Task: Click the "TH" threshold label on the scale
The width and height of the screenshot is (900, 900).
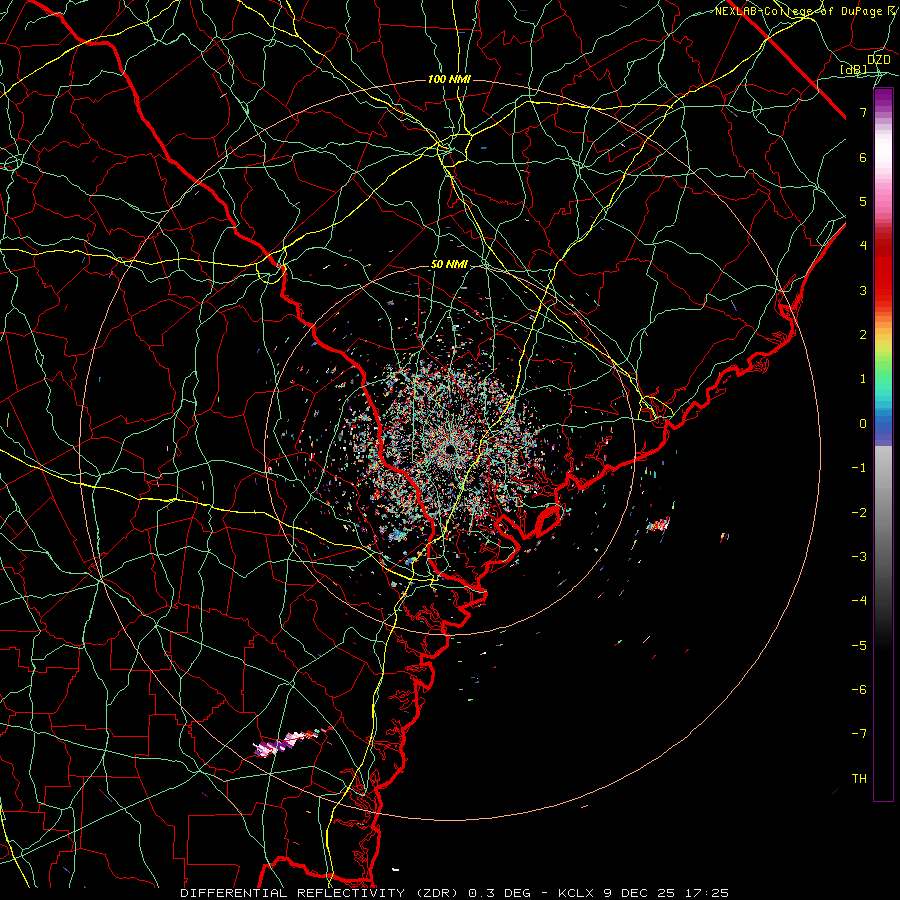Action: coord(859,779)
